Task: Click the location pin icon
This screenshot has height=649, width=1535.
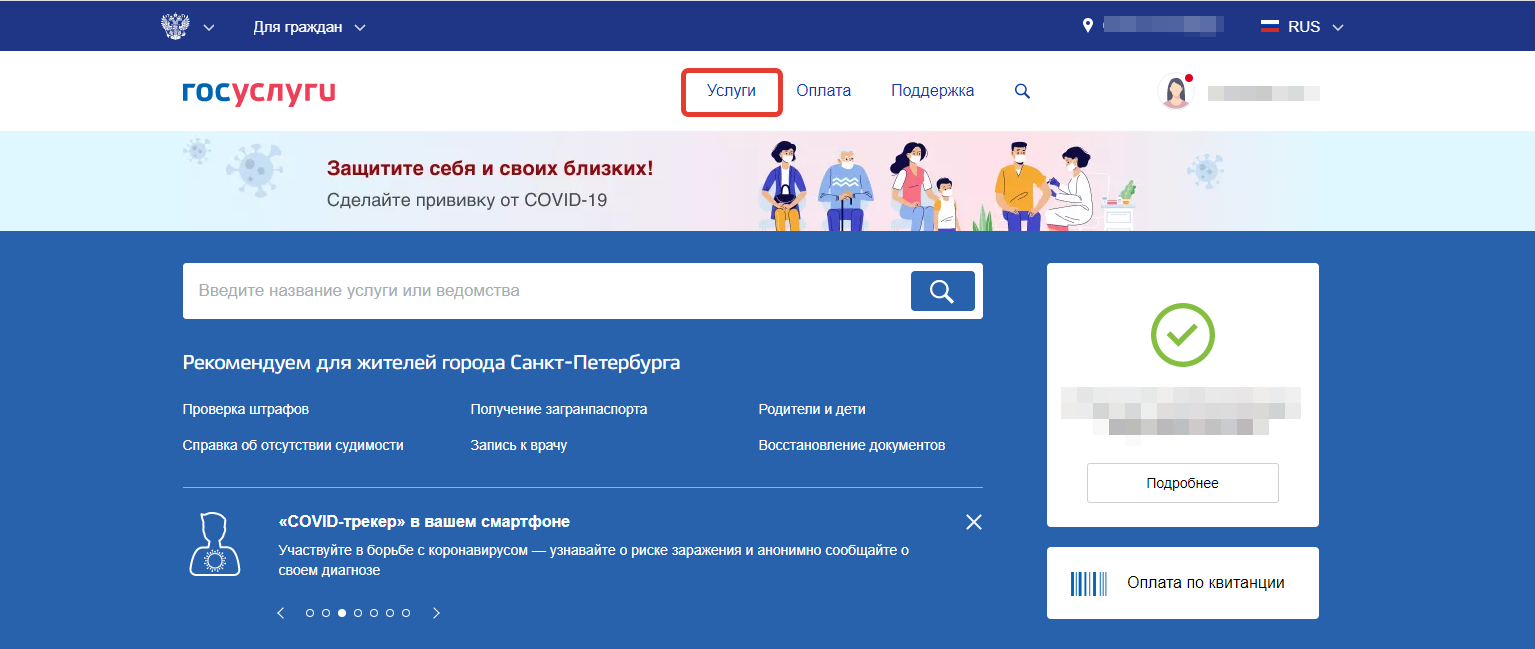Action: pyautogui.click(x=1088, y=26)
